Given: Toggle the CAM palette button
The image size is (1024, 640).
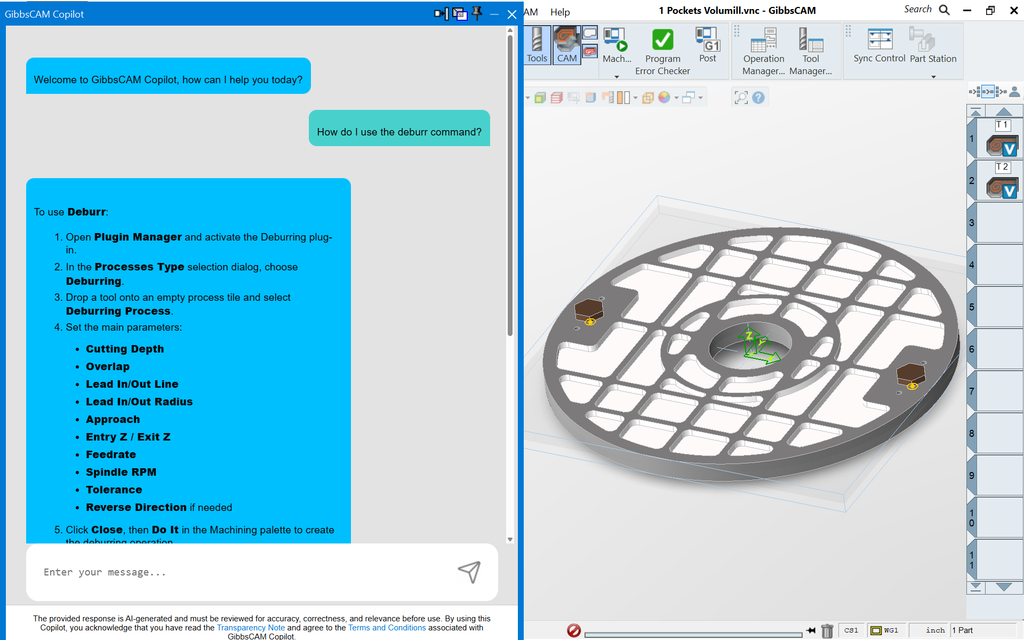Looking at the screenshot, I should click(x=566, y=45).
